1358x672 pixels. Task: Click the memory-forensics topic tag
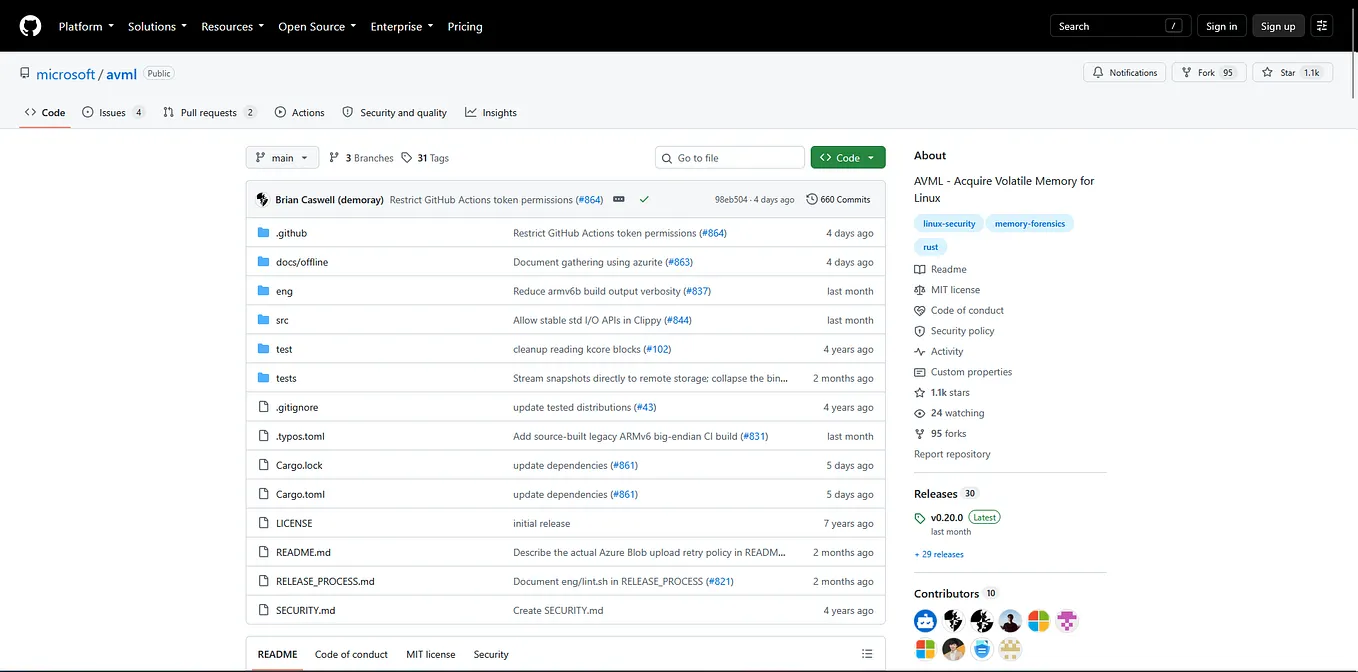pos(1030,224)
